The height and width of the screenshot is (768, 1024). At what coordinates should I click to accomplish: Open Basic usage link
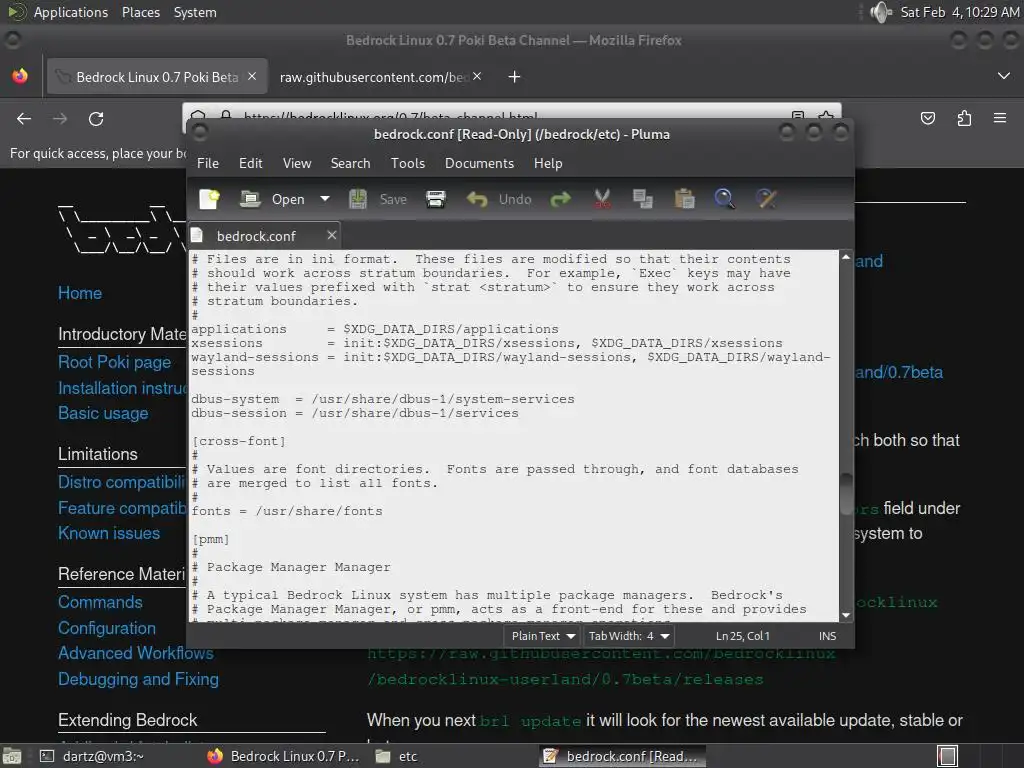[x=103, y=413]
